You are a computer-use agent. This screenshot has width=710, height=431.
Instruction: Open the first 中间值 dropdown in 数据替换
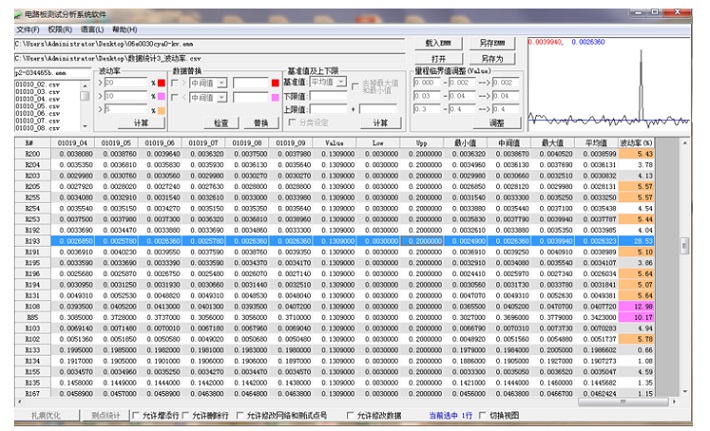click(221, 83)
